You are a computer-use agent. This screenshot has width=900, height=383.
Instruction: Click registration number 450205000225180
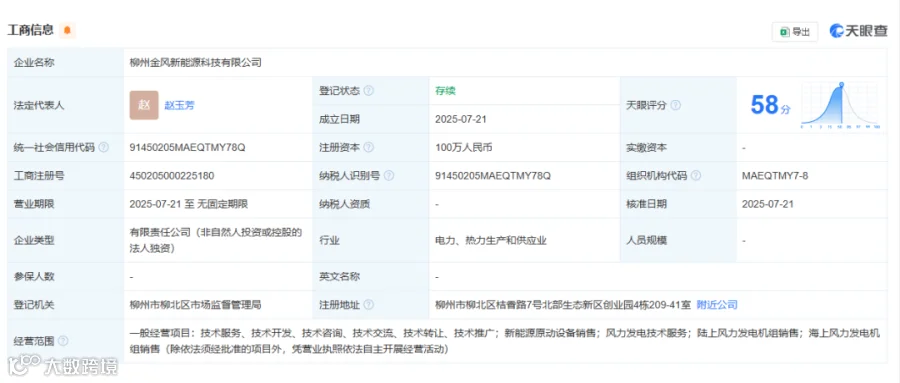(172, 176)
